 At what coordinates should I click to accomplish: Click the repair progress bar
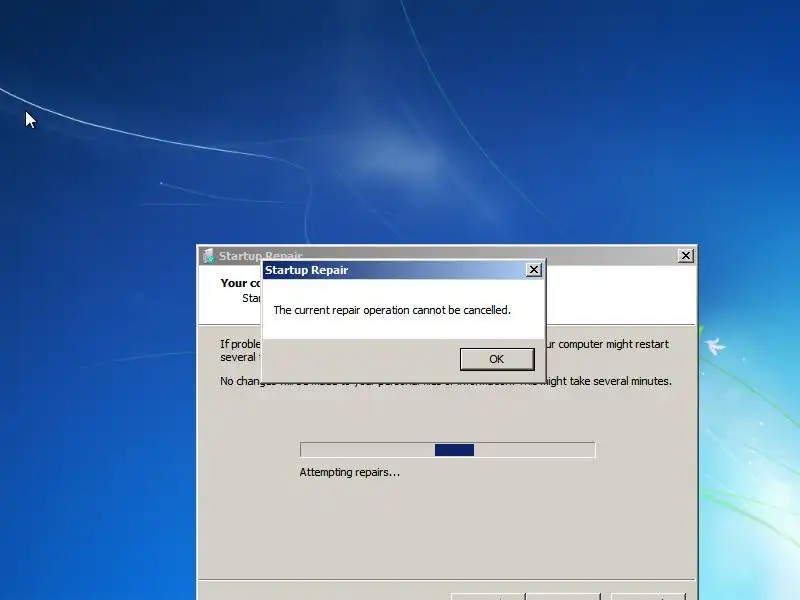point(447,450)
